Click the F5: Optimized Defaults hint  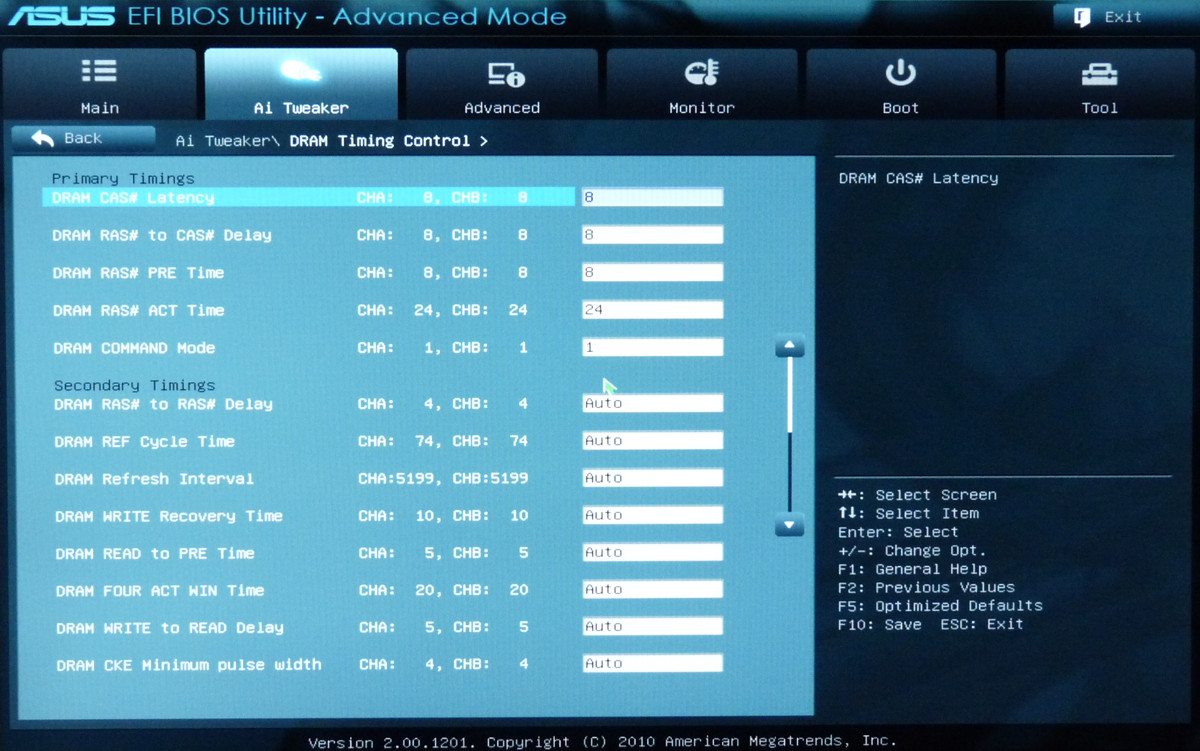pos(940,606)
